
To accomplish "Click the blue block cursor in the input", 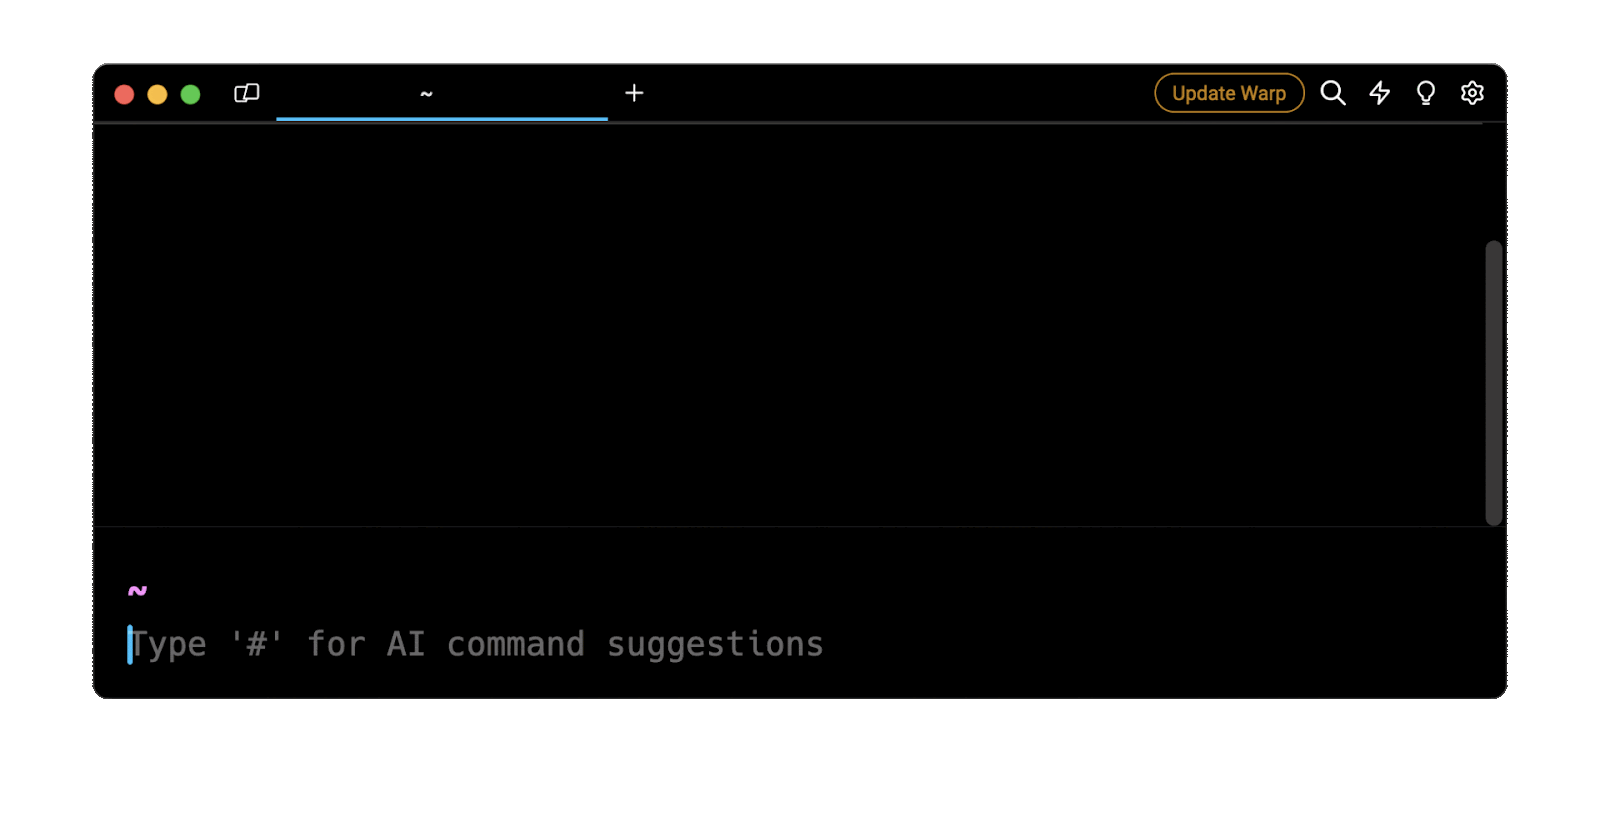I will tap(131, 643).
